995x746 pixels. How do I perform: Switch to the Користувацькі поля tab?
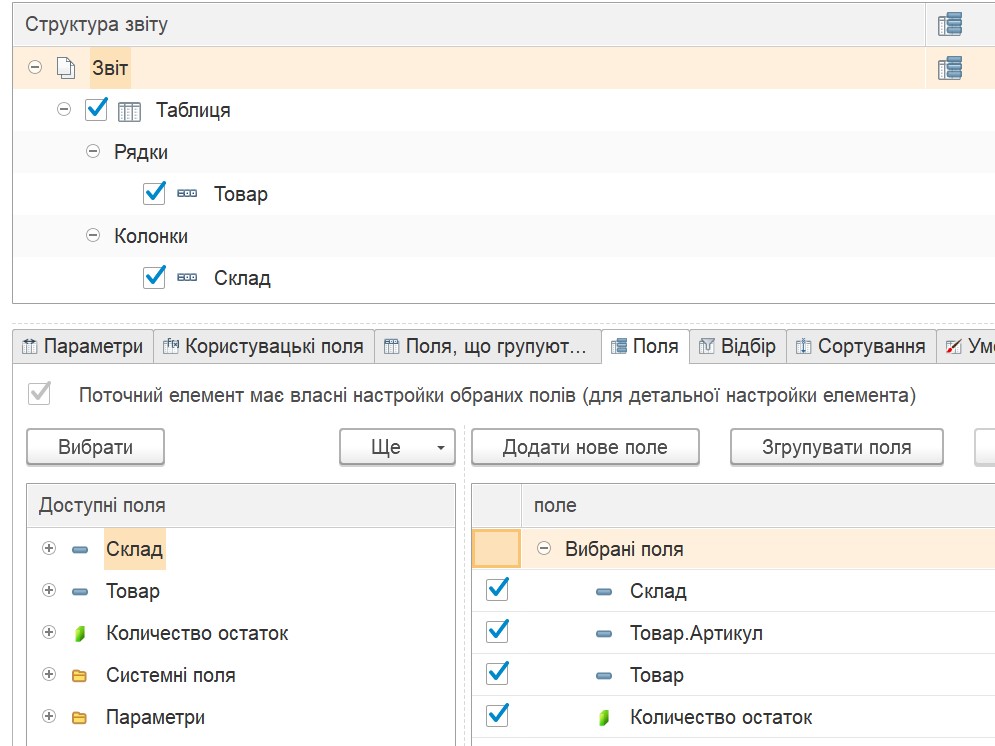263,346
